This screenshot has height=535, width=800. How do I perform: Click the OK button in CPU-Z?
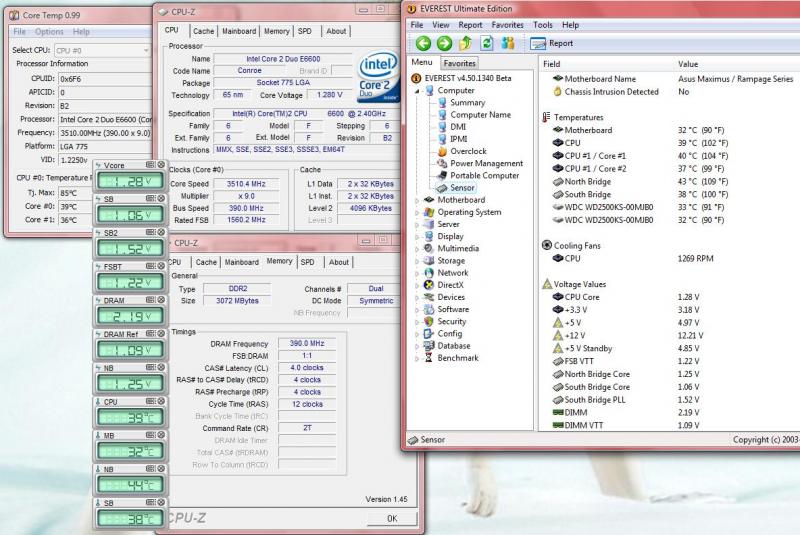[392, 519]
